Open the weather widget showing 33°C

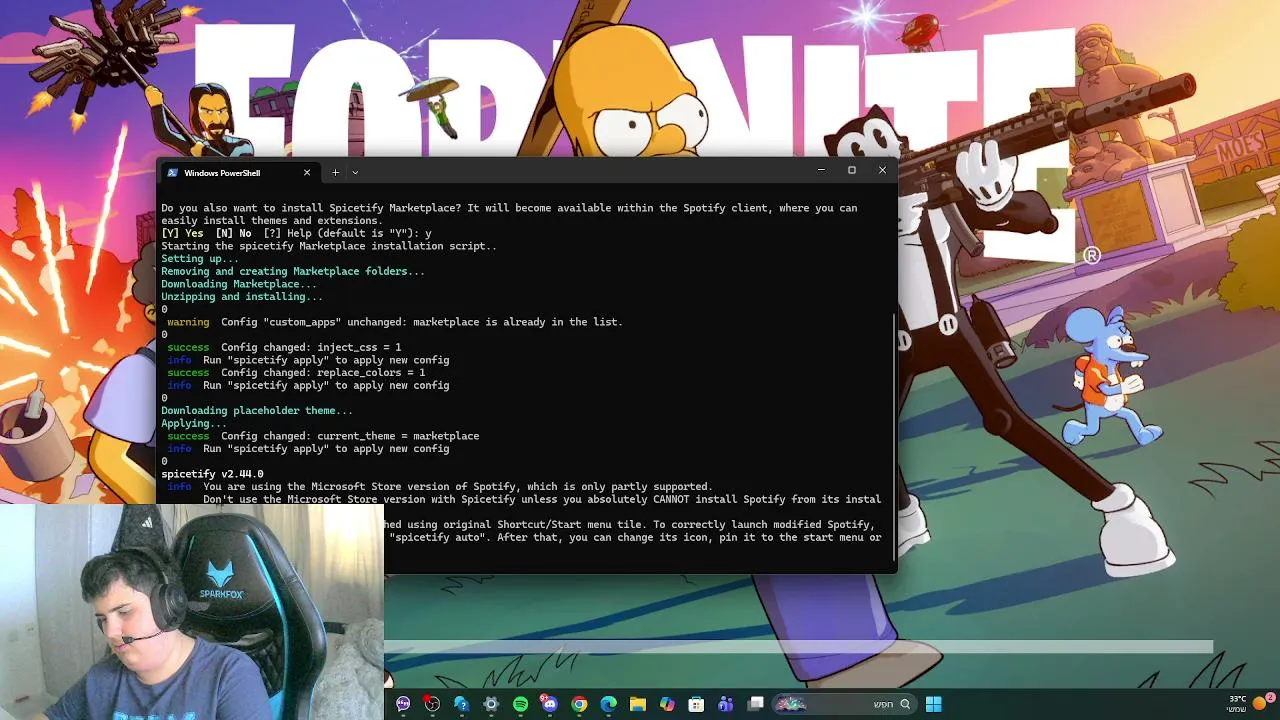pyautogui.click(x=1237, y=704)
